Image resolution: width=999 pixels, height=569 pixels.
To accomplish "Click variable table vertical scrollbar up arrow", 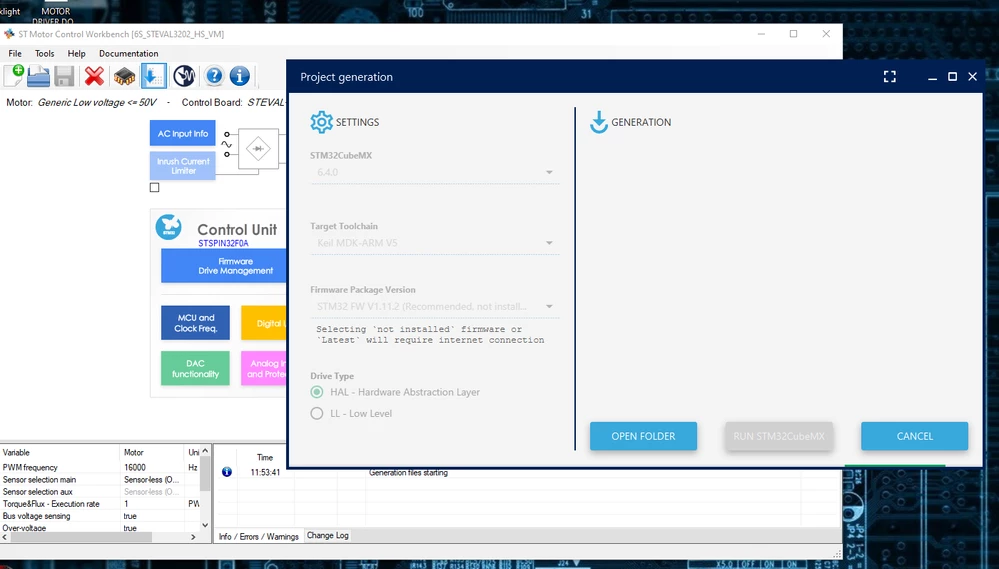I will (205, 451).
